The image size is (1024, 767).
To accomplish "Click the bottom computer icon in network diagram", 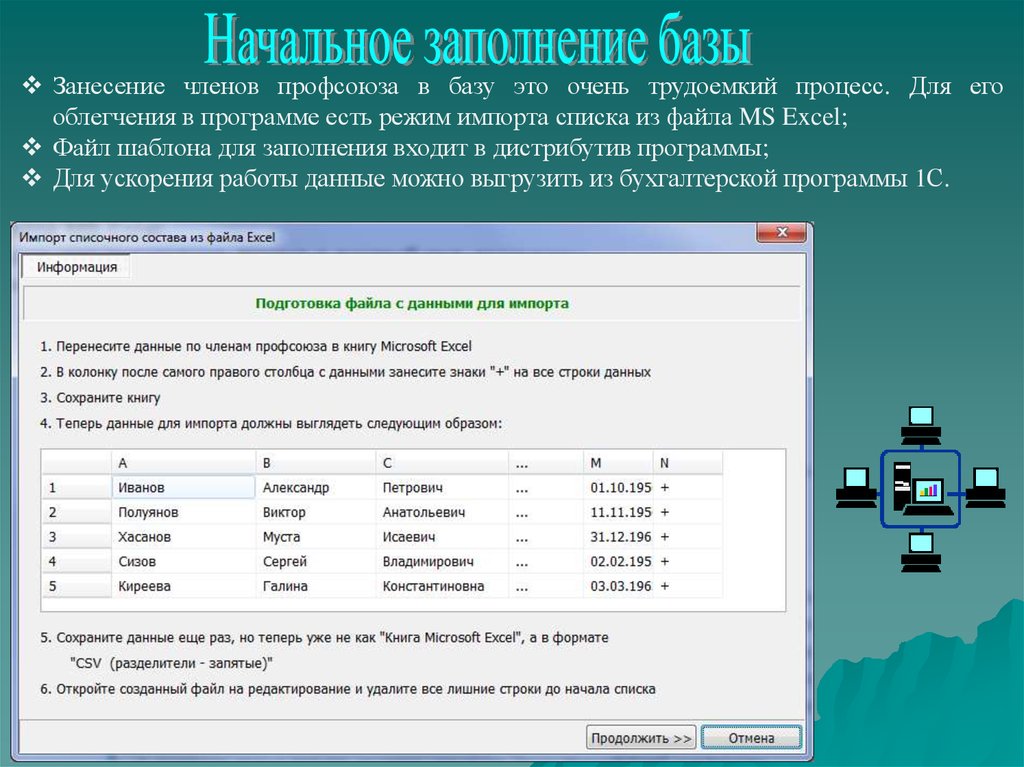I will tap(920, 551).
